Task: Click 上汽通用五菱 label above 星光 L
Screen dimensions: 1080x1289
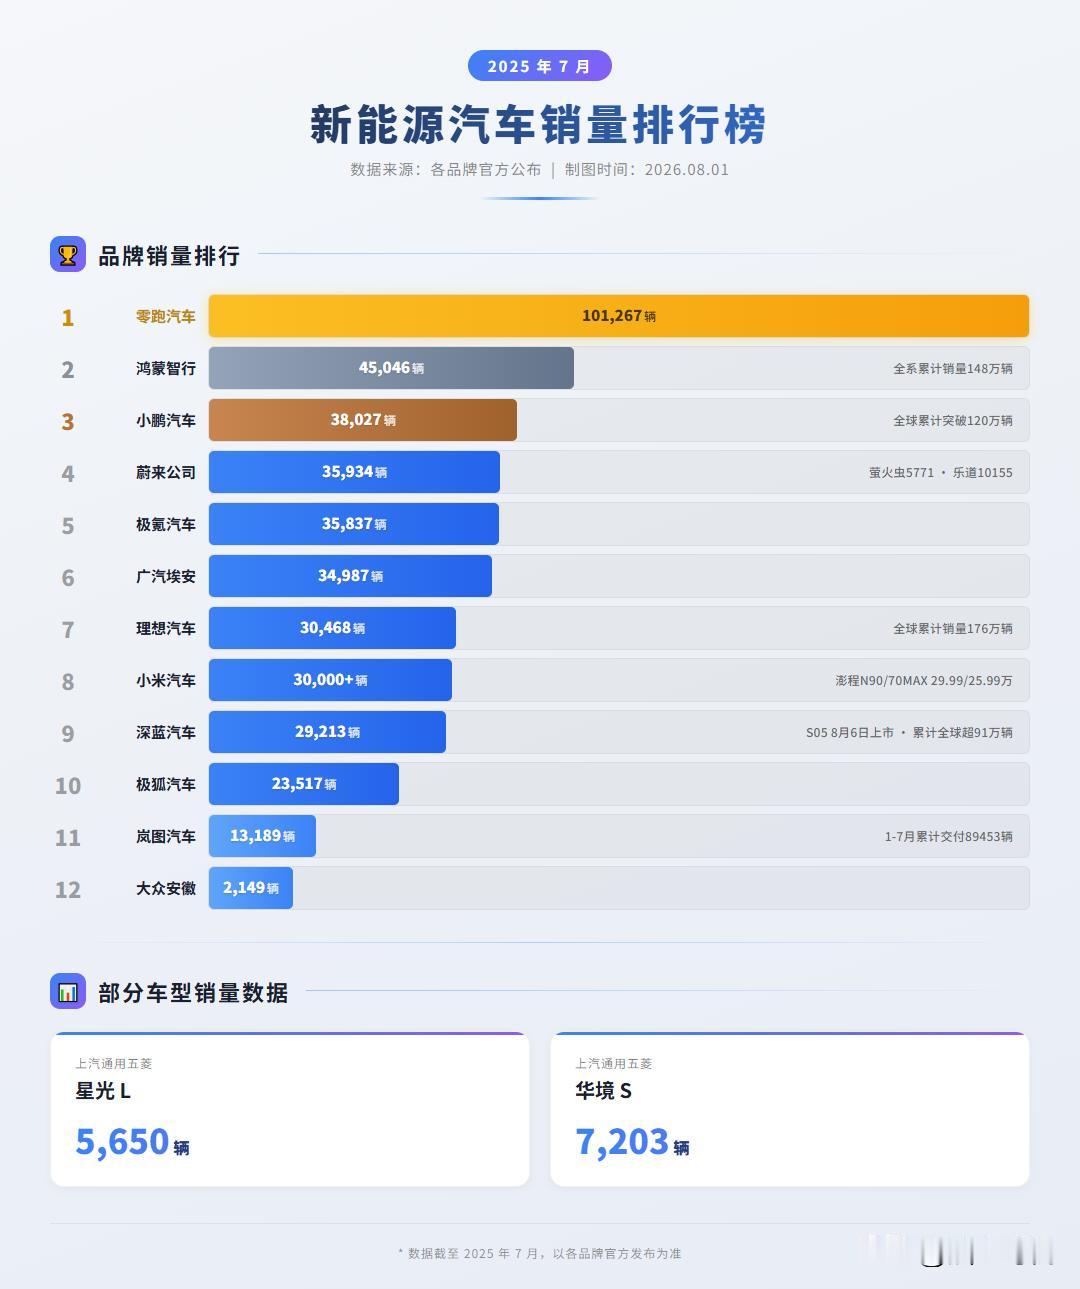Action: 114,1064
